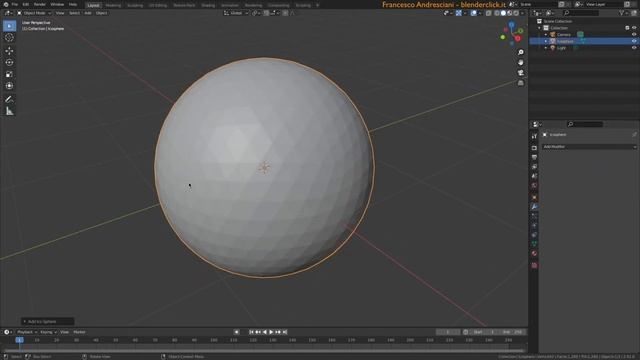
Task: Expand the Icosphere item in outliner
Action: pyautogui.click(x=546, y=41)
